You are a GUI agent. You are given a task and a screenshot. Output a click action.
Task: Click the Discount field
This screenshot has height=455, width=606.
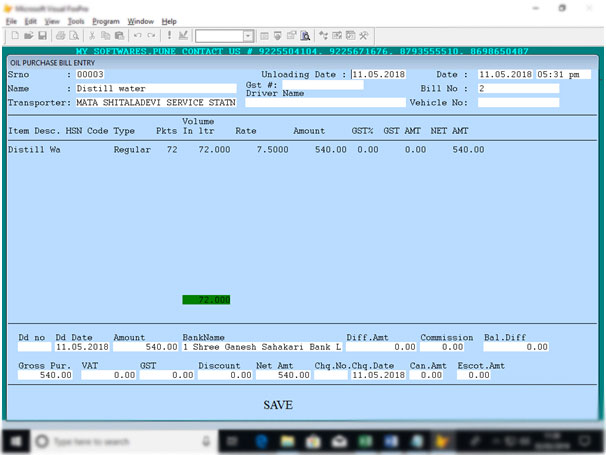[225, 375]
